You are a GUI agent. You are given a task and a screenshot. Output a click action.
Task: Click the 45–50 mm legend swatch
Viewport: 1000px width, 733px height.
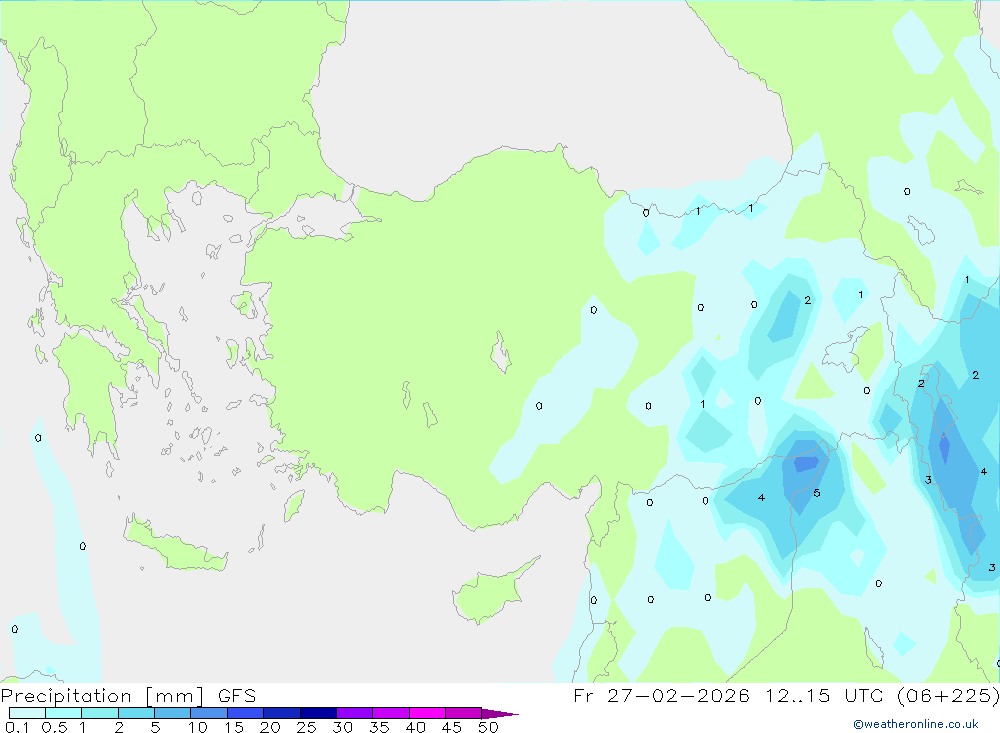pyautogui.click(x=464, y=713)
